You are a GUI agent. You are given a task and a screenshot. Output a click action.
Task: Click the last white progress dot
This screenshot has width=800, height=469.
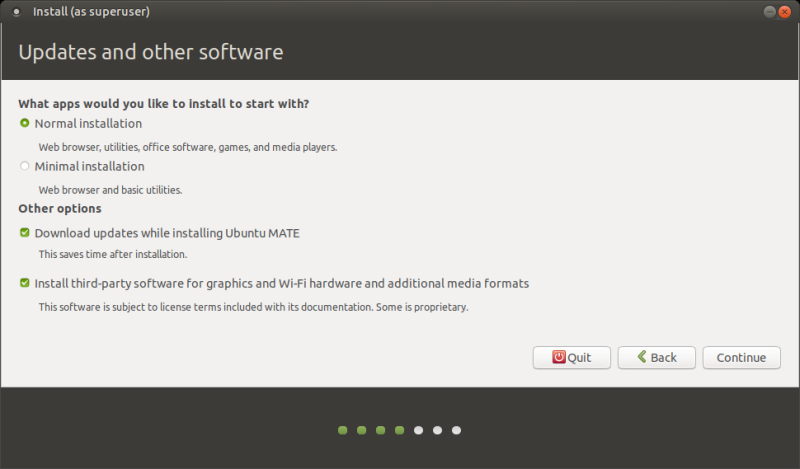tap(456, 430)
